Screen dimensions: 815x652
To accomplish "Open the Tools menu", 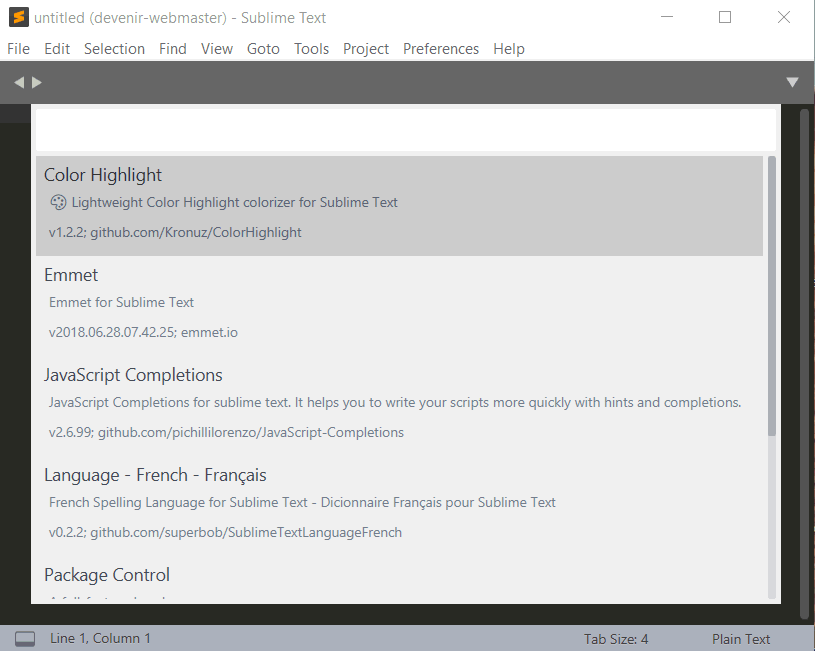I will click(311, 49).
